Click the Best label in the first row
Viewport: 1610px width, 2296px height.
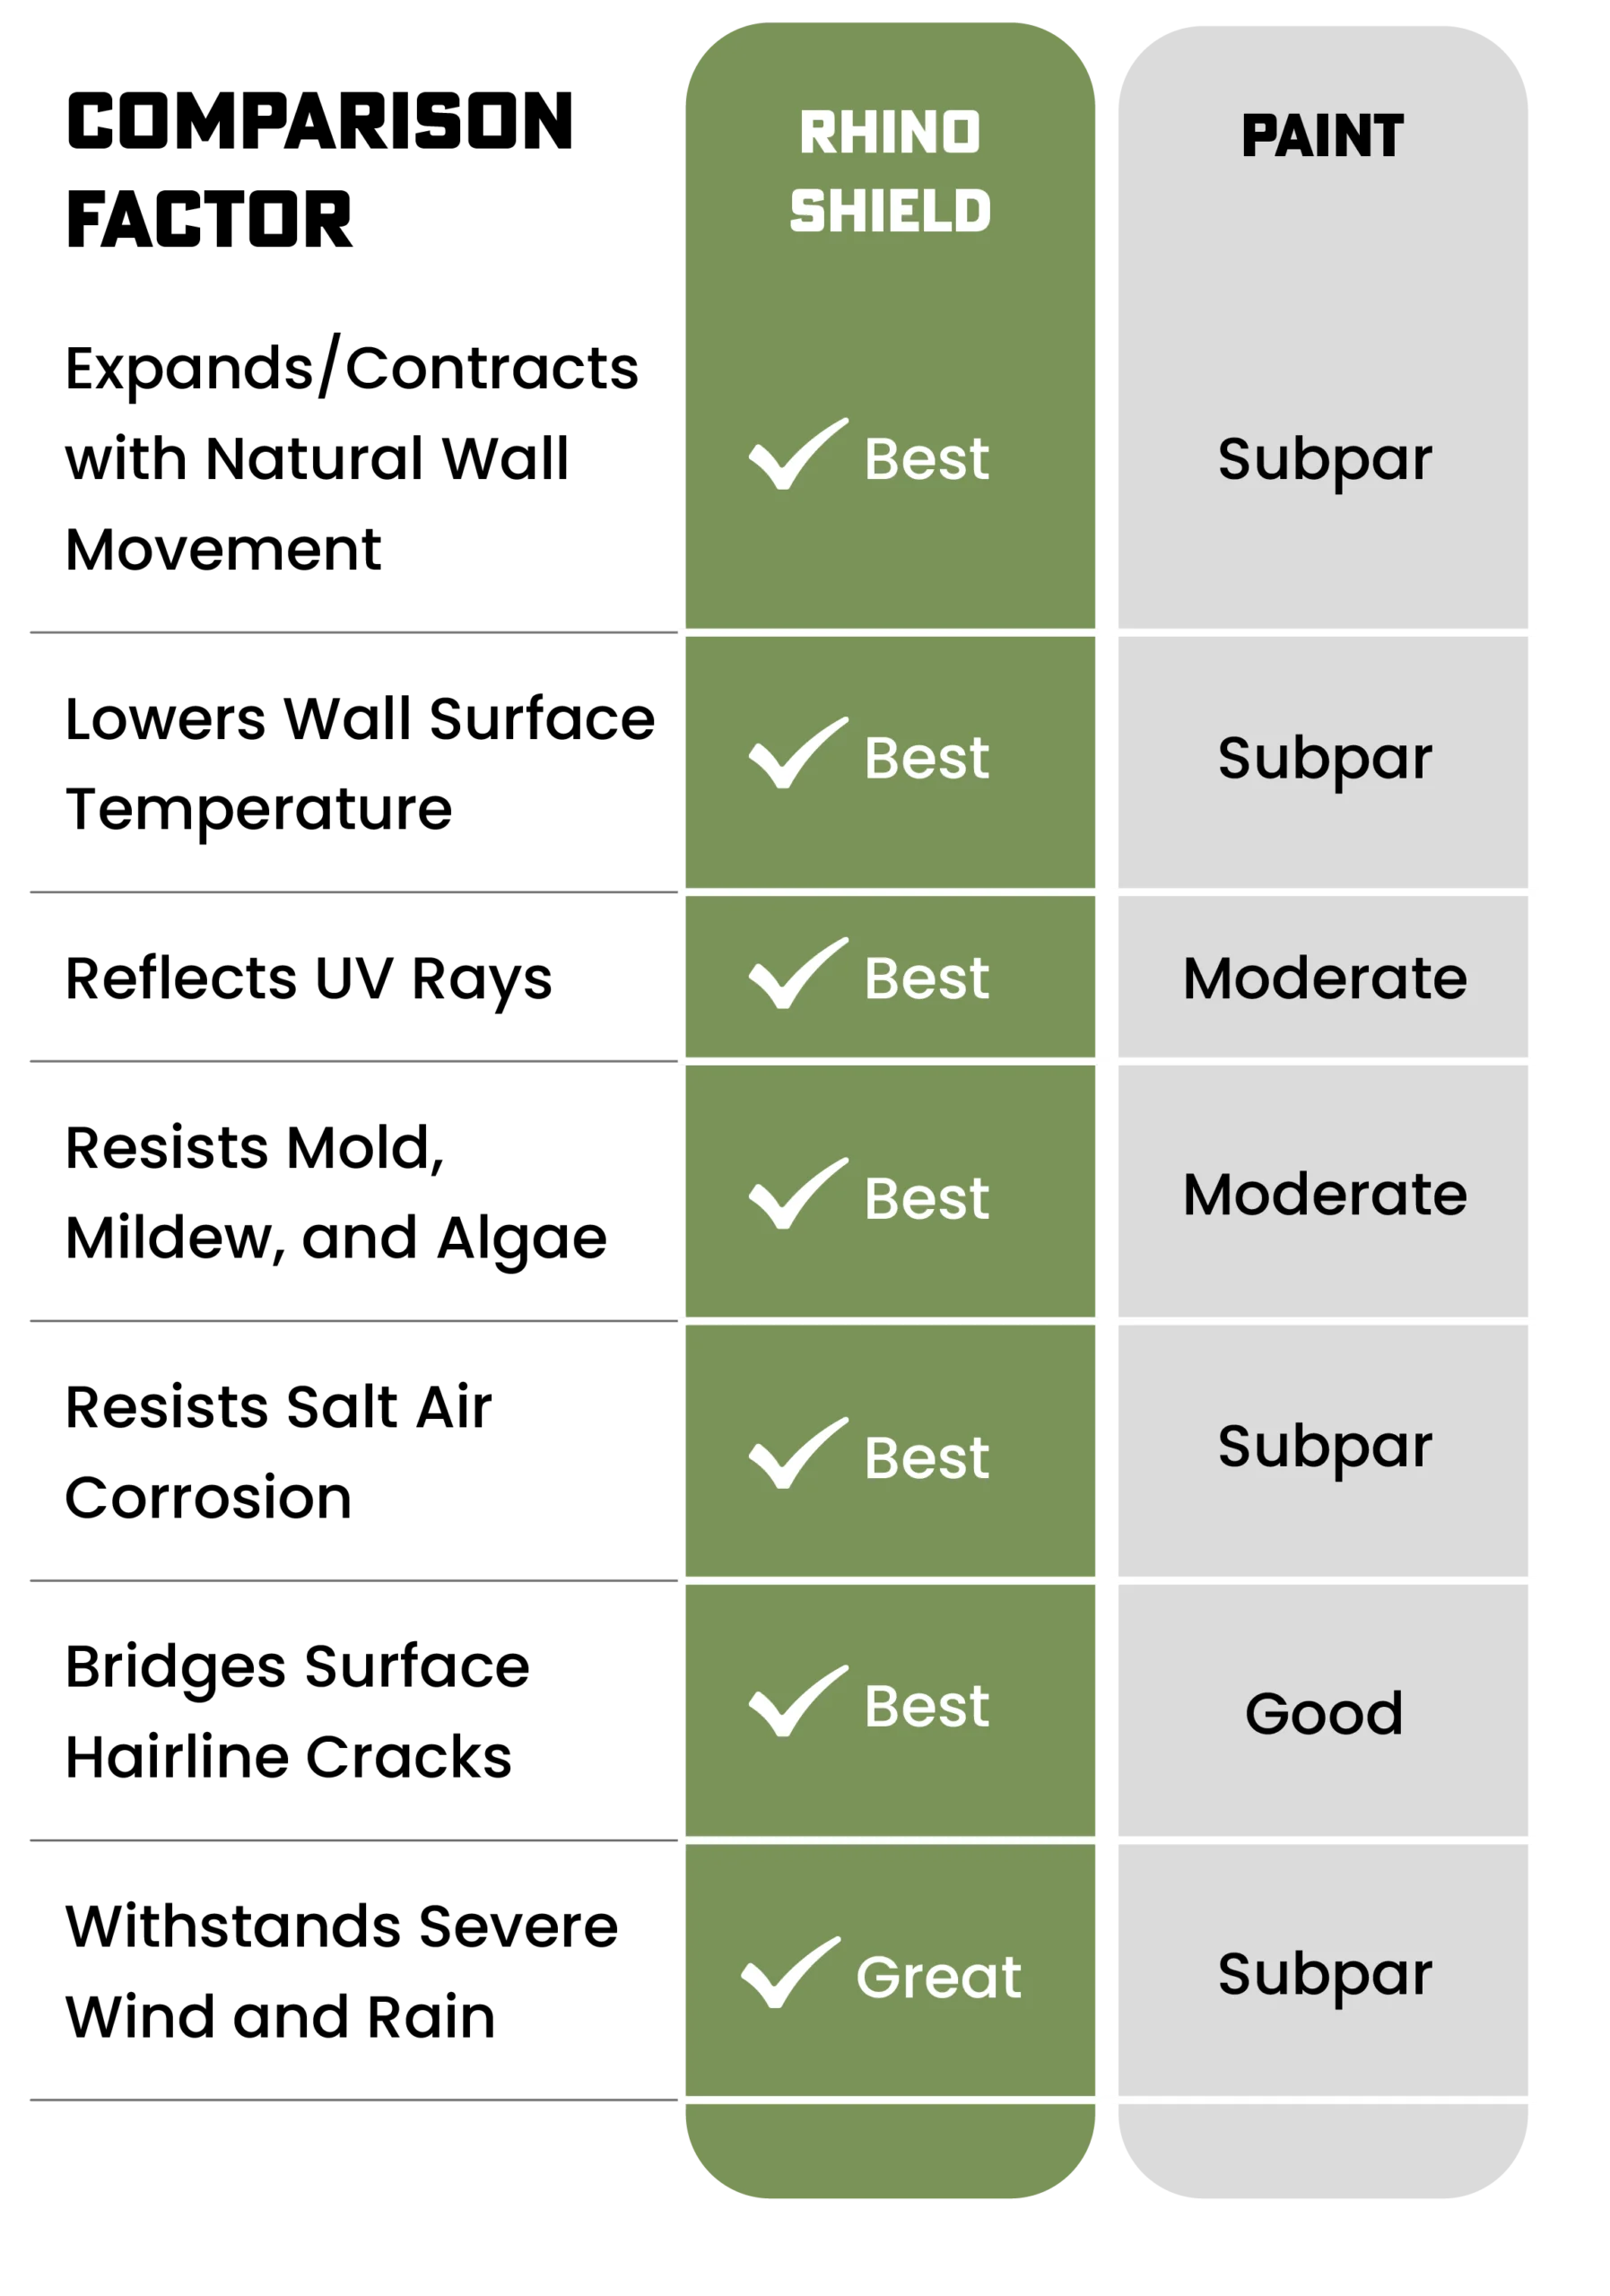(926, 459)
